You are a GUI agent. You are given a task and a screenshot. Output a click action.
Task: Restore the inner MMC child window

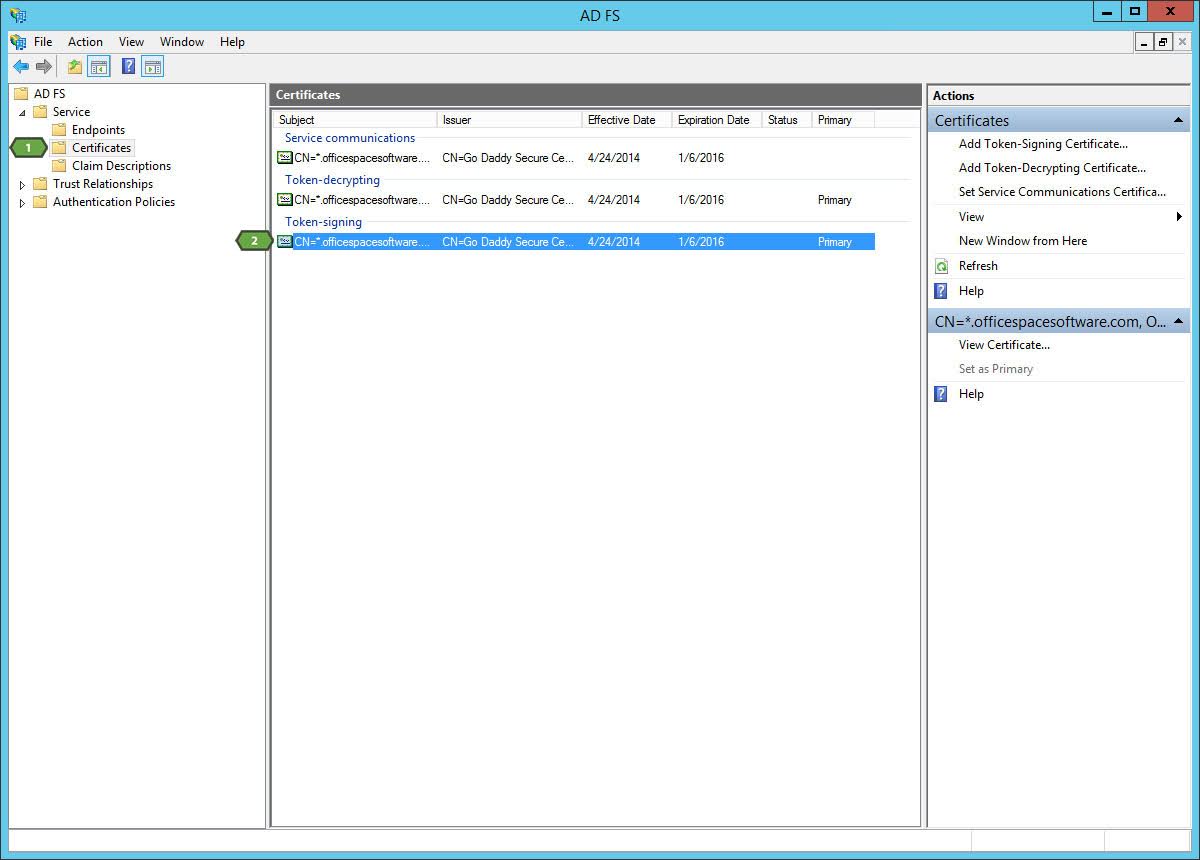point(1163,42)
